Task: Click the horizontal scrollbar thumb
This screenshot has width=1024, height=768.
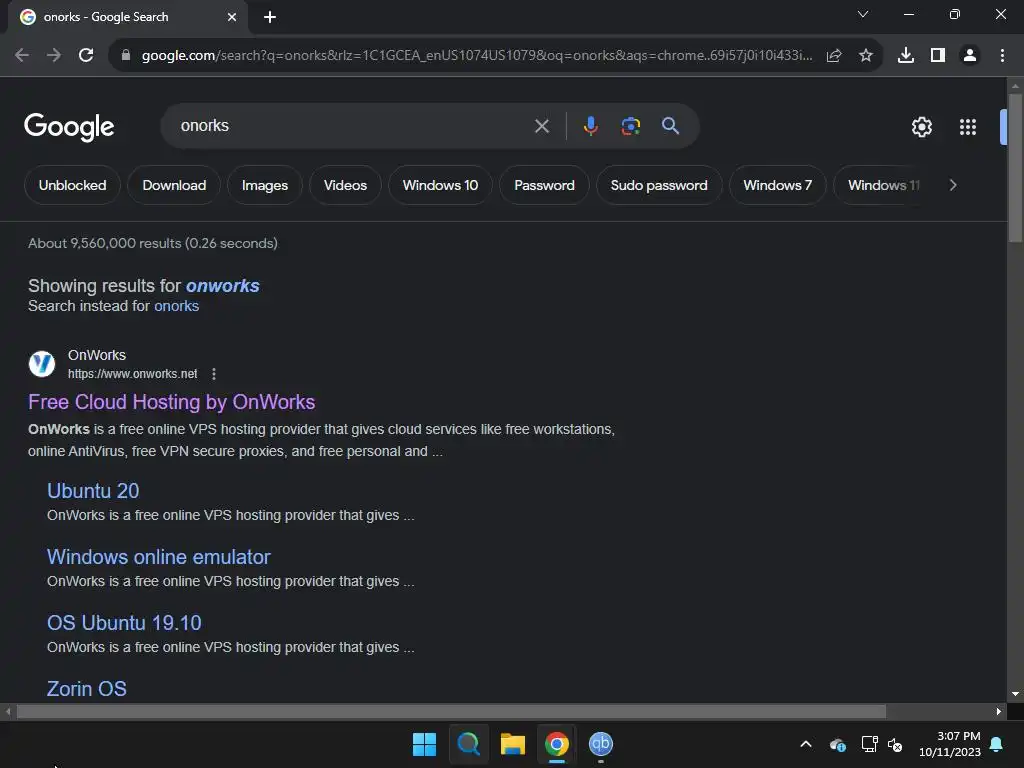Action: click(451, 711)
